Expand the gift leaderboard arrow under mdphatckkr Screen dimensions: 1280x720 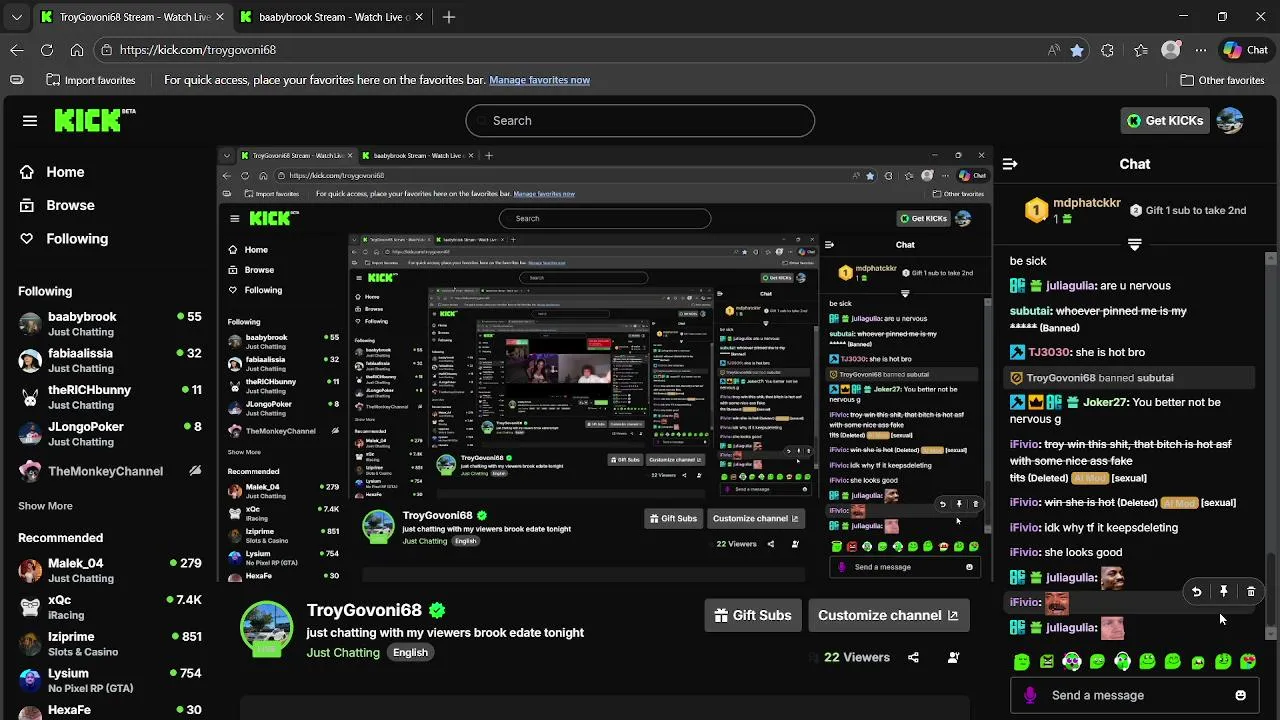tap(1134, 244)
